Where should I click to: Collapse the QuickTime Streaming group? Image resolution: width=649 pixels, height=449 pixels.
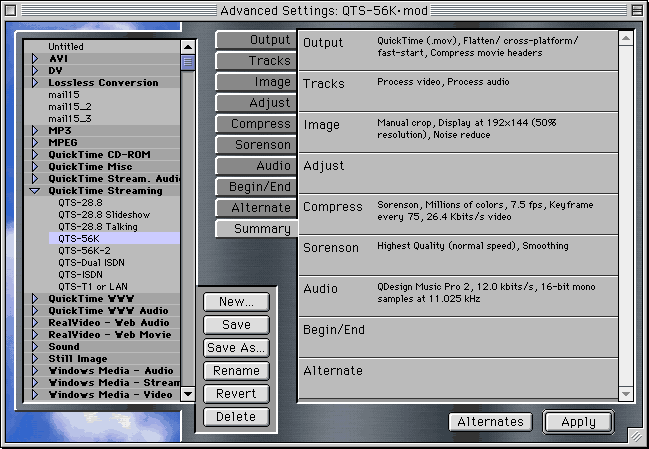click(35, 191)
